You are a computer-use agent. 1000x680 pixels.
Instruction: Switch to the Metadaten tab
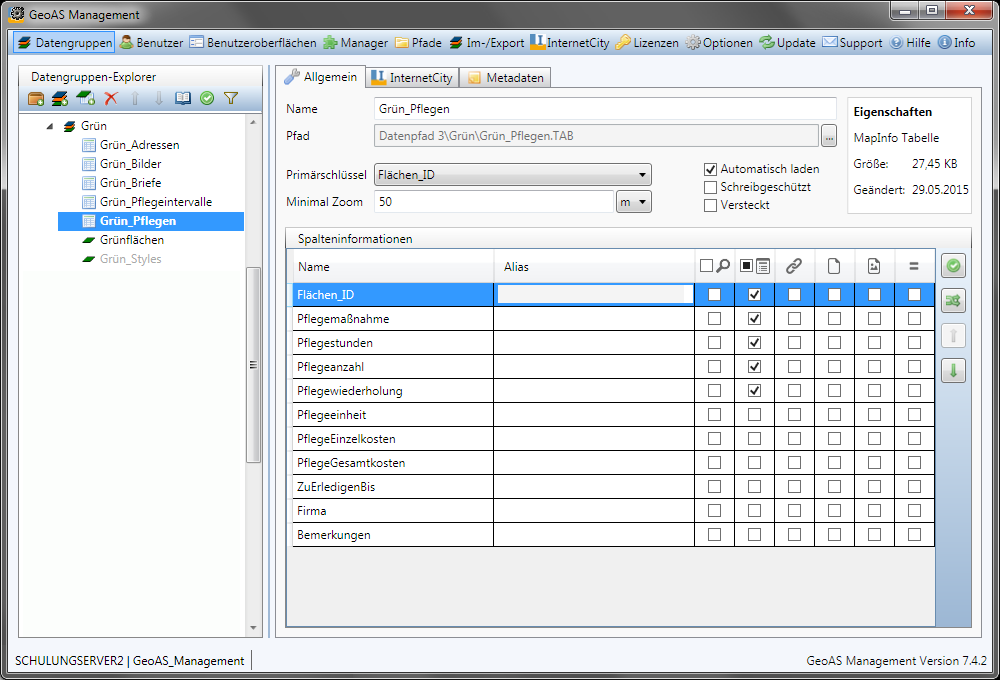tap(504, 78)
